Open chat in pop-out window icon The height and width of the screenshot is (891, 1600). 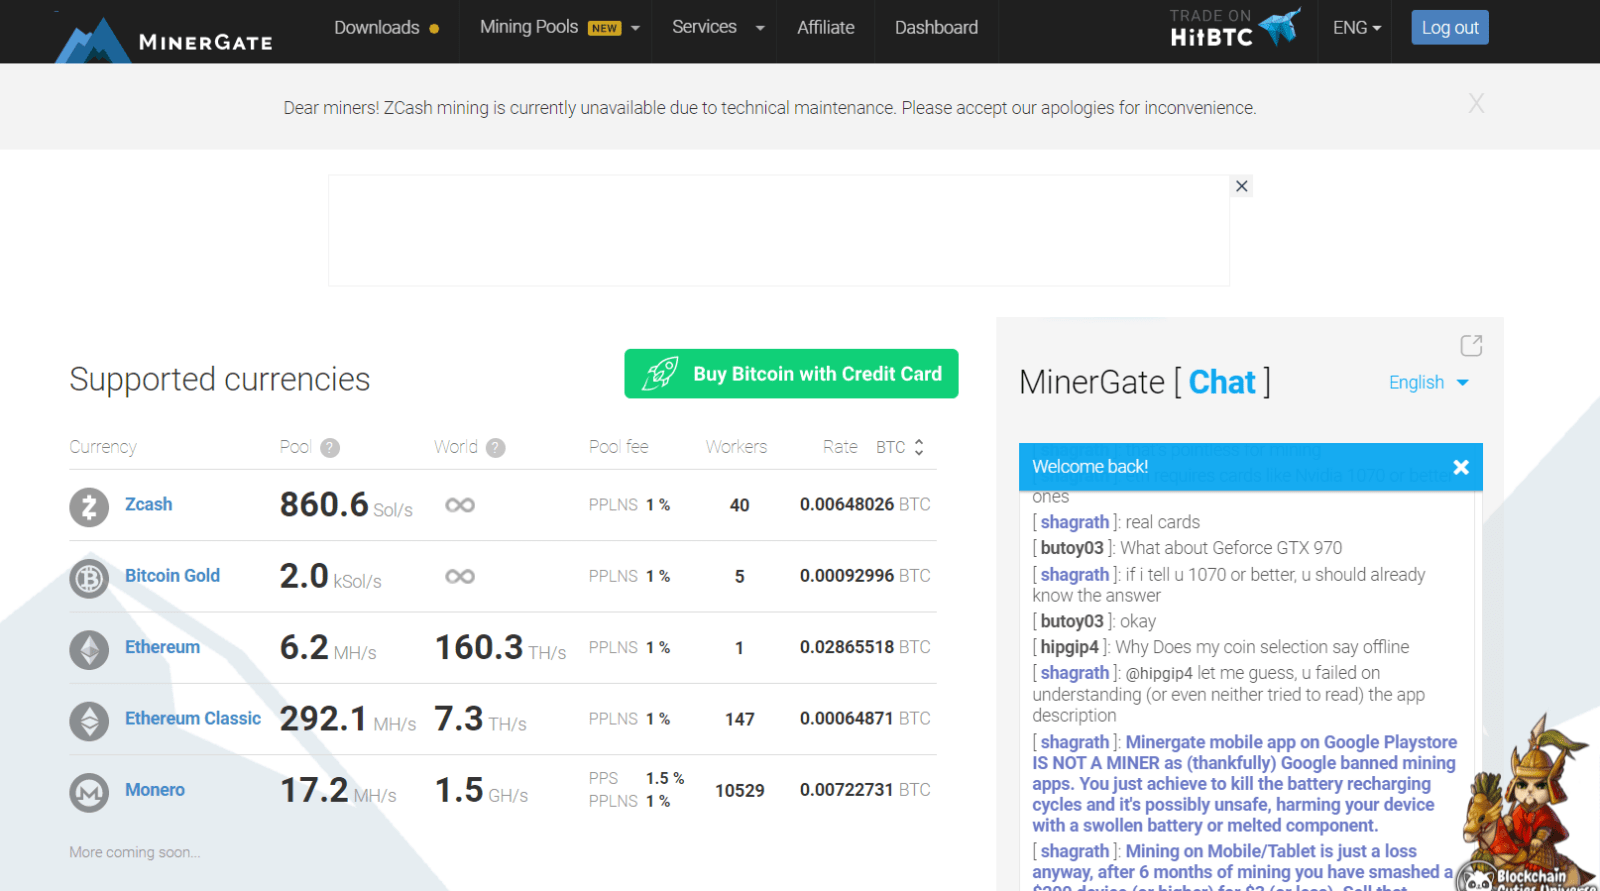pos(1471,346)
